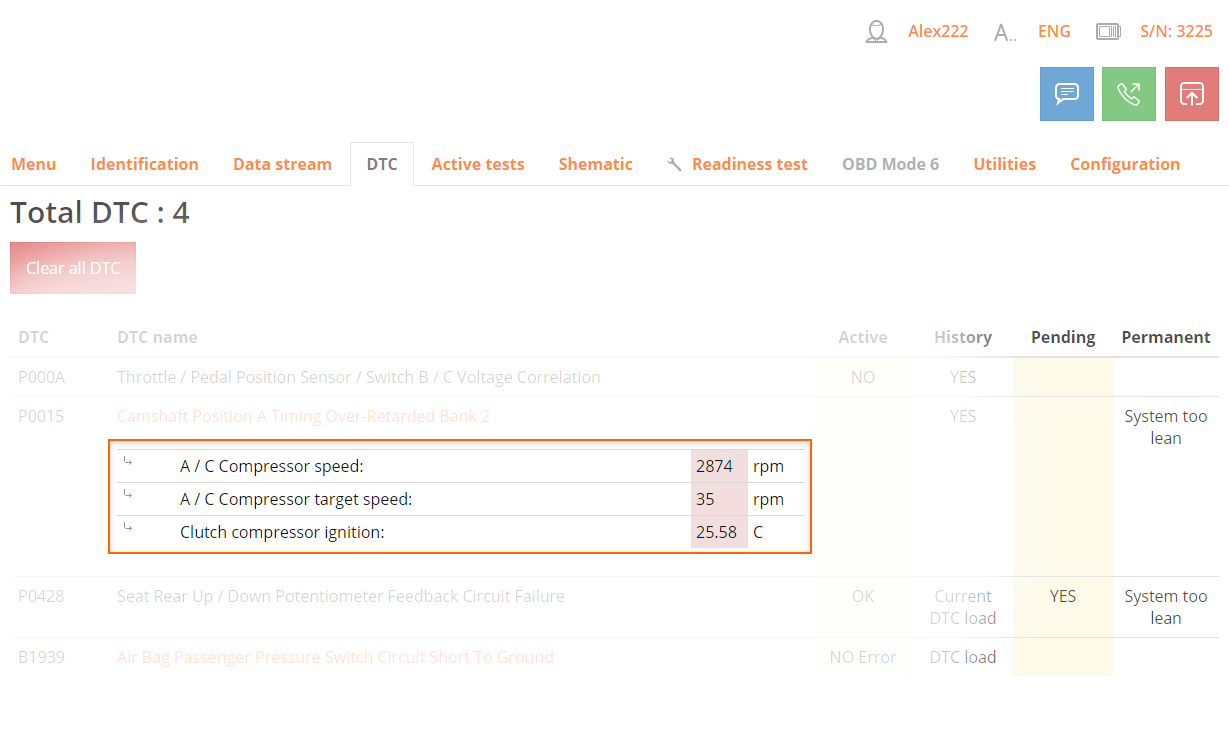Open the Active tests tab
This screenshot has height=744, width=1229.
click(477, 164)
